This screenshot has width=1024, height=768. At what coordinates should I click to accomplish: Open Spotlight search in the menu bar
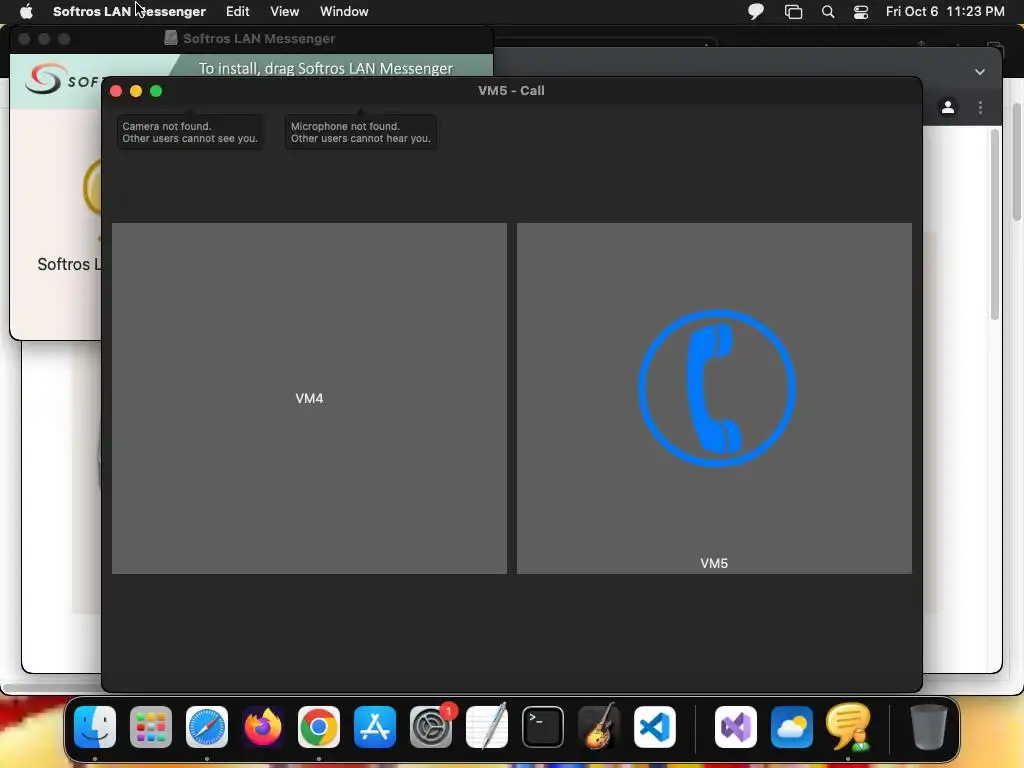(827, 11)
